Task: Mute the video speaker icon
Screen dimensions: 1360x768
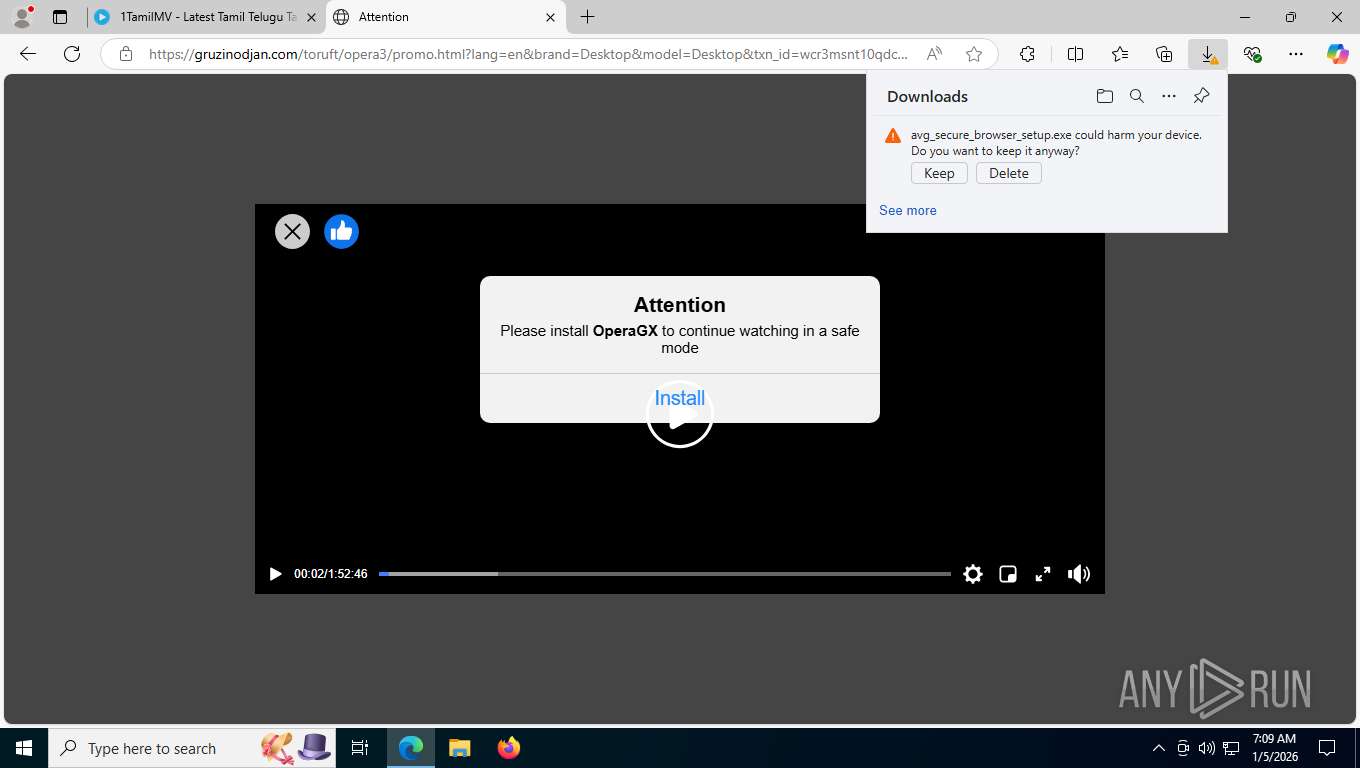Action: click(1079, 574)
